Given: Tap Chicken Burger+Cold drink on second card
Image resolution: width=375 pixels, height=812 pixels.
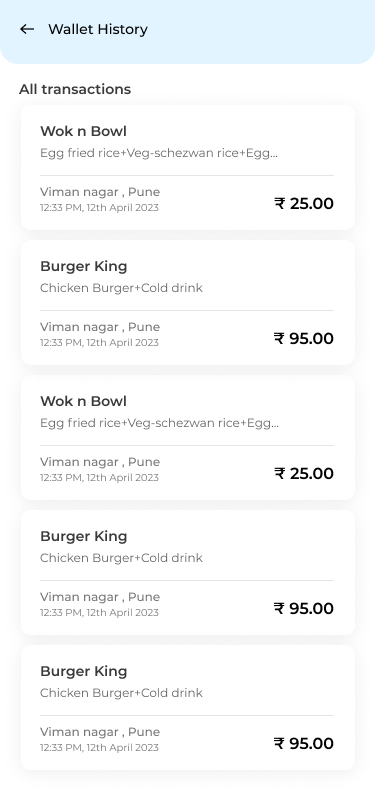Looking at the screenshot, I should click(121, 288).
